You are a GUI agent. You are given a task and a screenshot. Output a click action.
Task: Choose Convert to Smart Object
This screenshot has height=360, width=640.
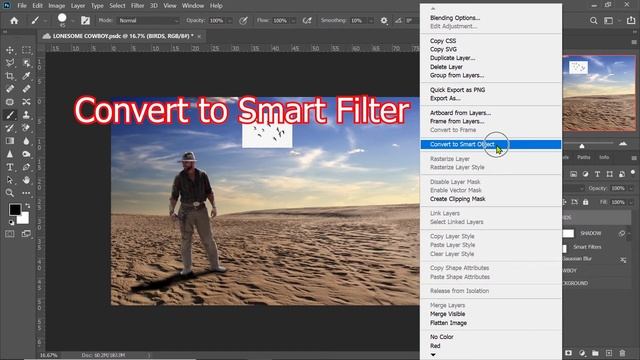[x=491, y=144]
